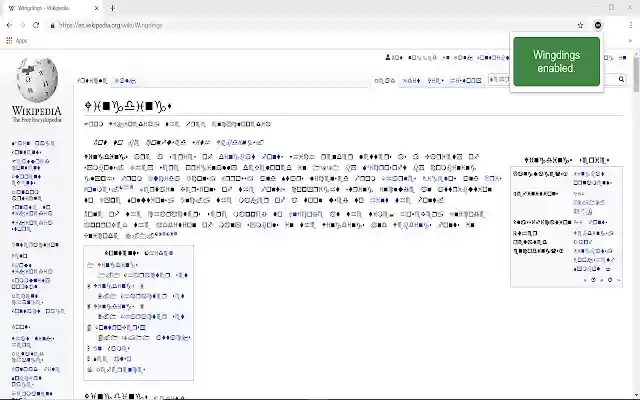Open the Chrome three-dot menu

[631, 25]
